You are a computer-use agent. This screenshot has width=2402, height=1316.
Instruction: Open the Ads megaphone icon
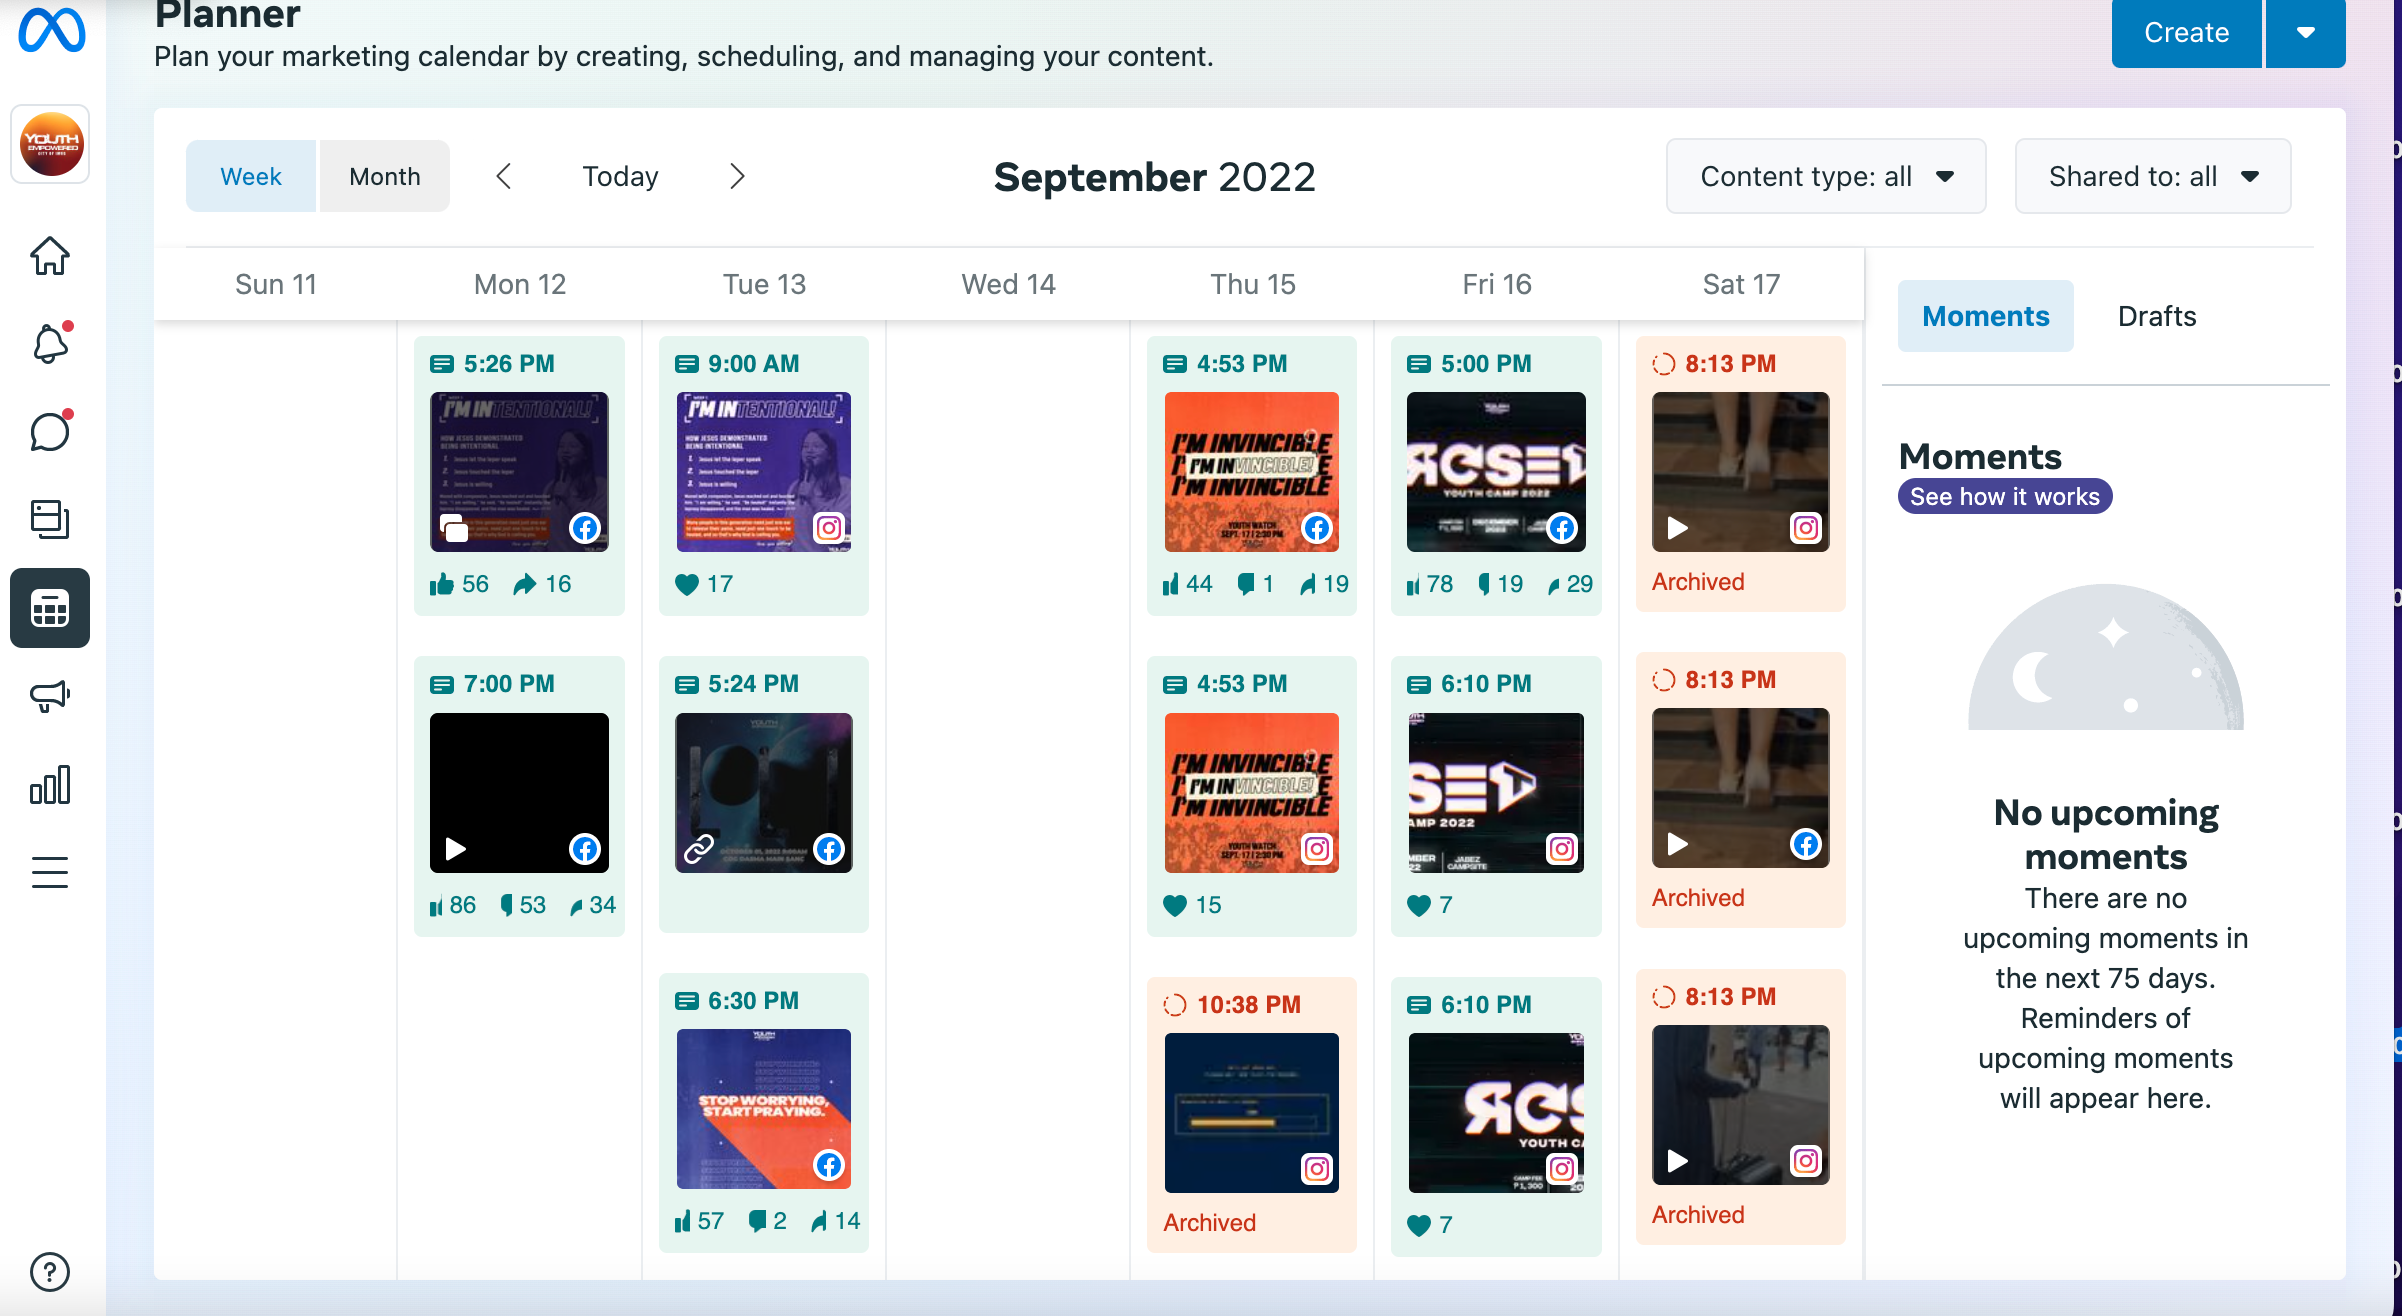[50, 696]
